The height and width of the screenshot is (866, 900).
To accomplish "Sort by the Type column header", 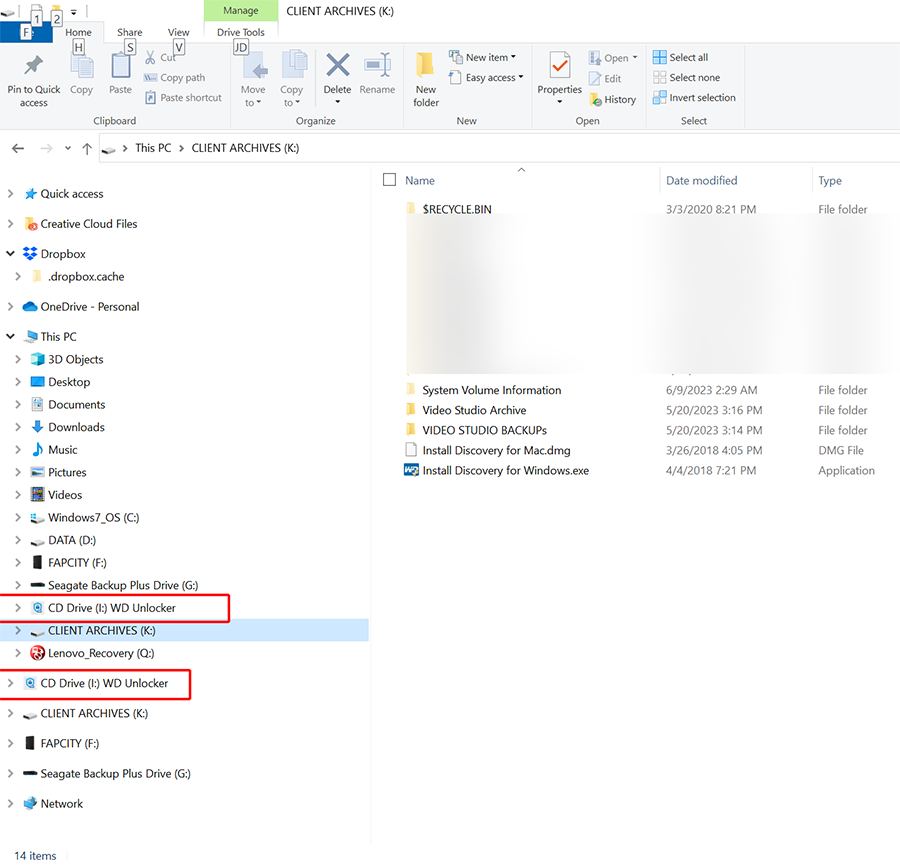I will click(x=830, y=181).
